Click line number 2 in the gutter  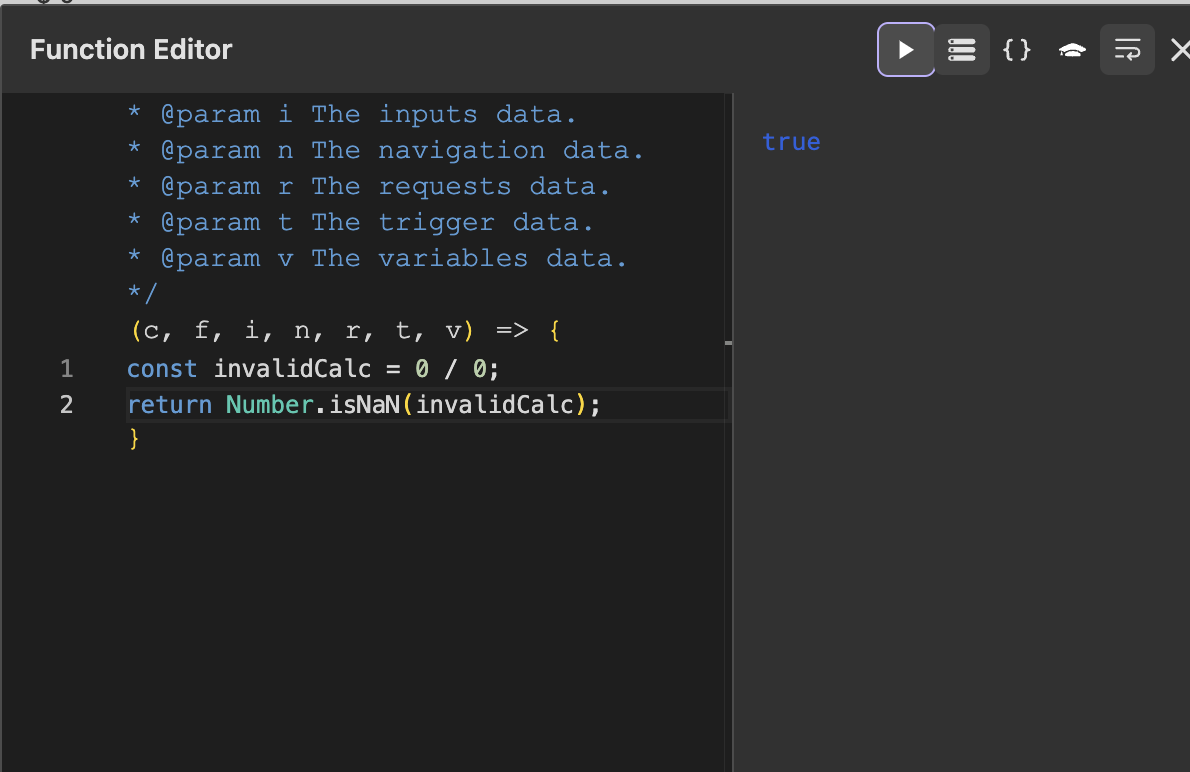[x=67, y=405]
